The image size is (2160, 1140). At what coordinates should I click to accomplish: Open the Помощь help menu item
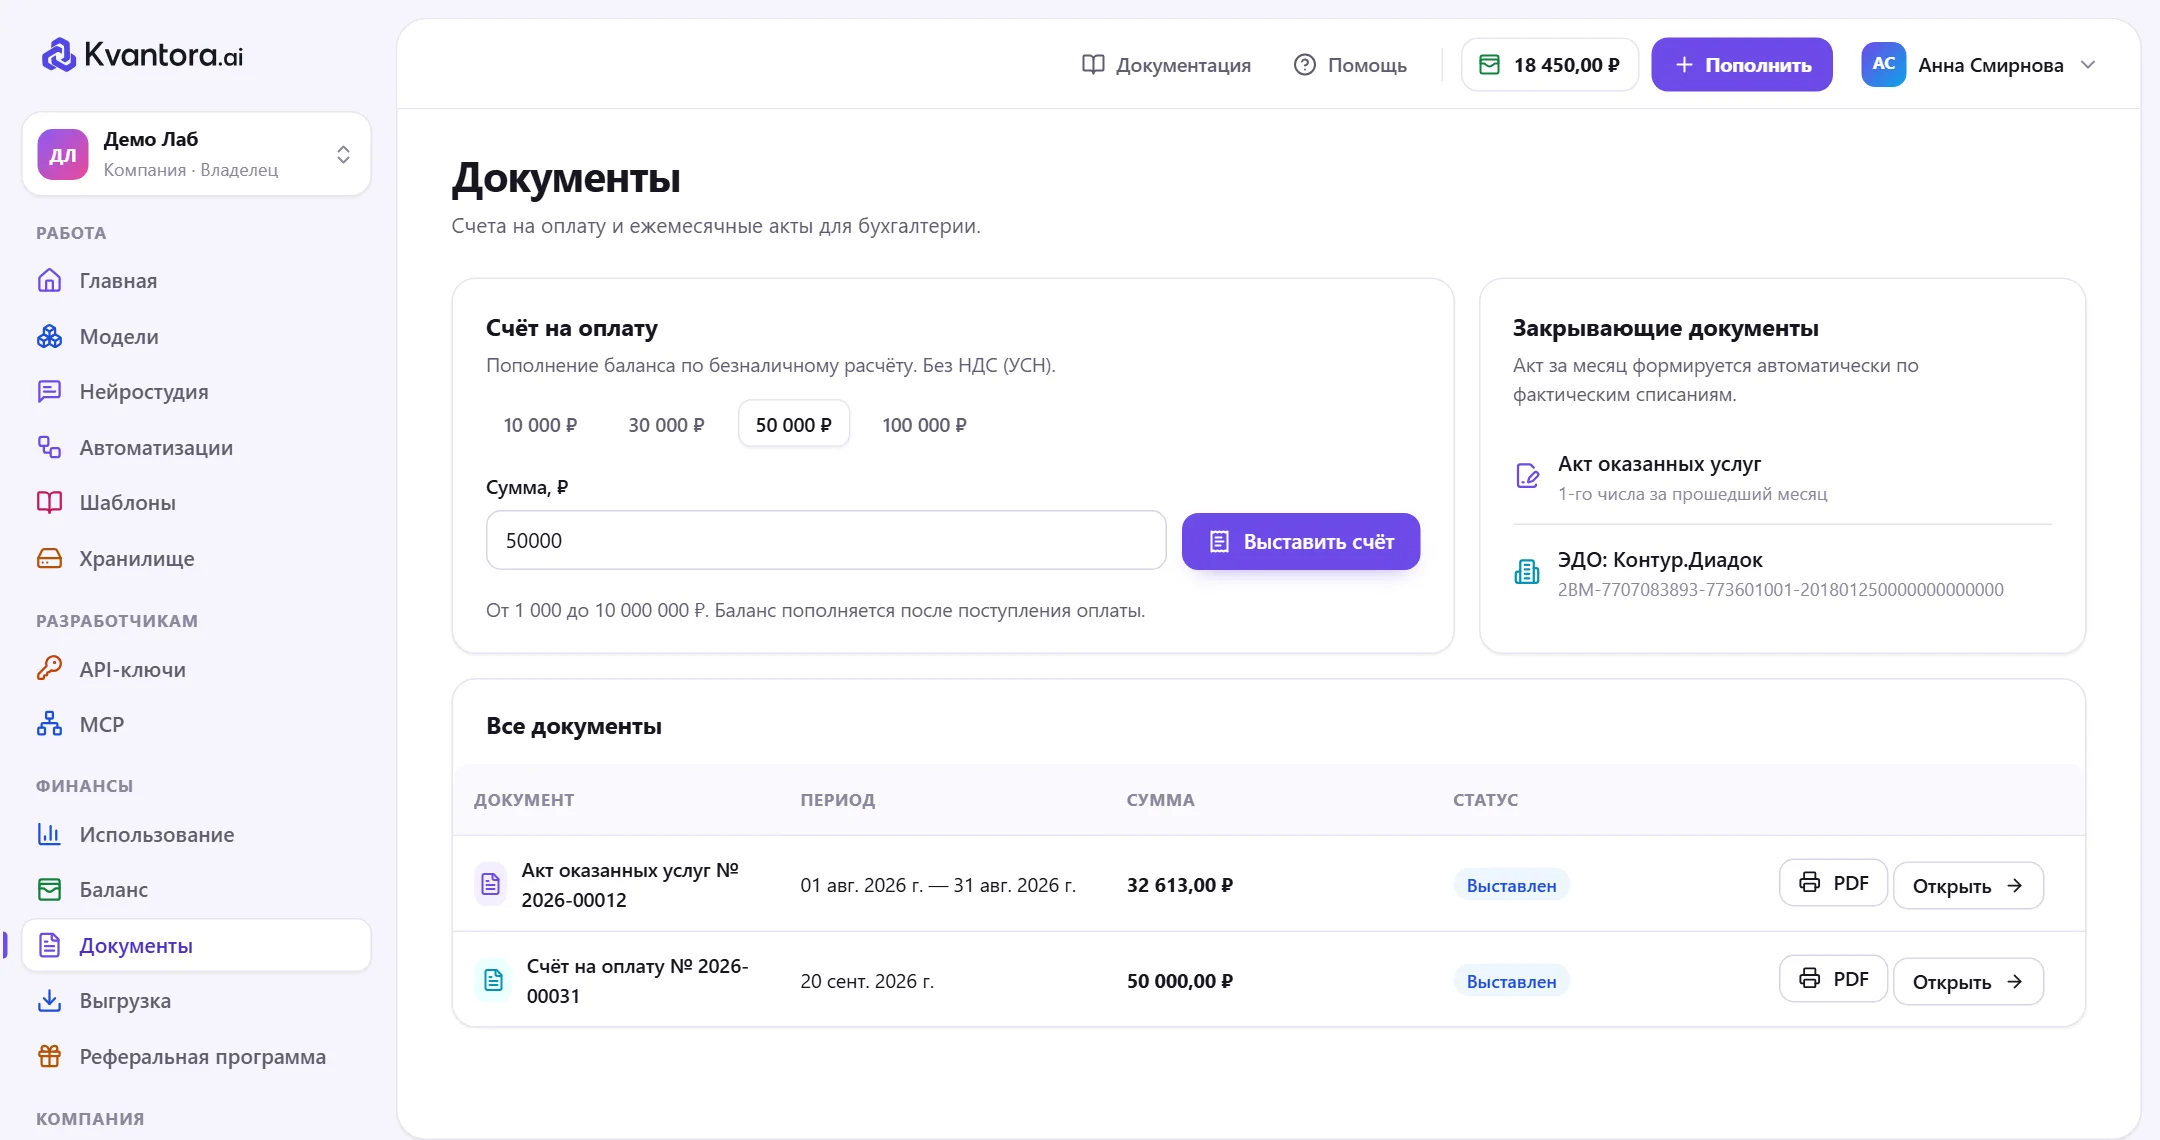click(1350, 65)
